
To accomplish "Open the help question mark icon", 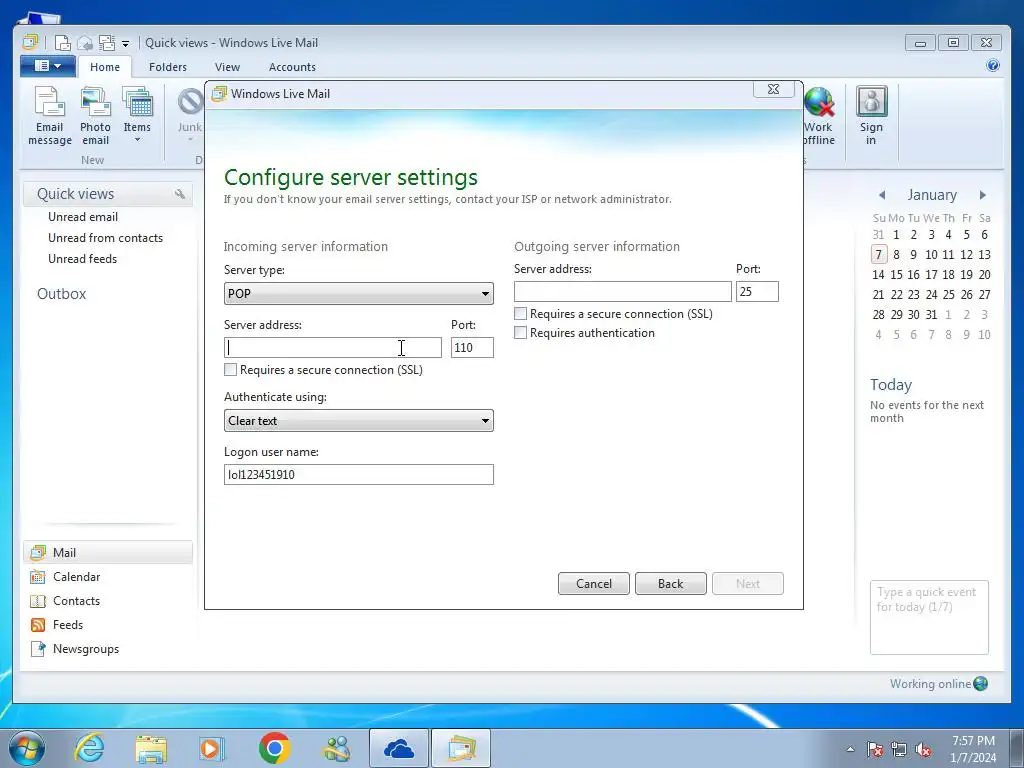I will click(x=993, y=65).
